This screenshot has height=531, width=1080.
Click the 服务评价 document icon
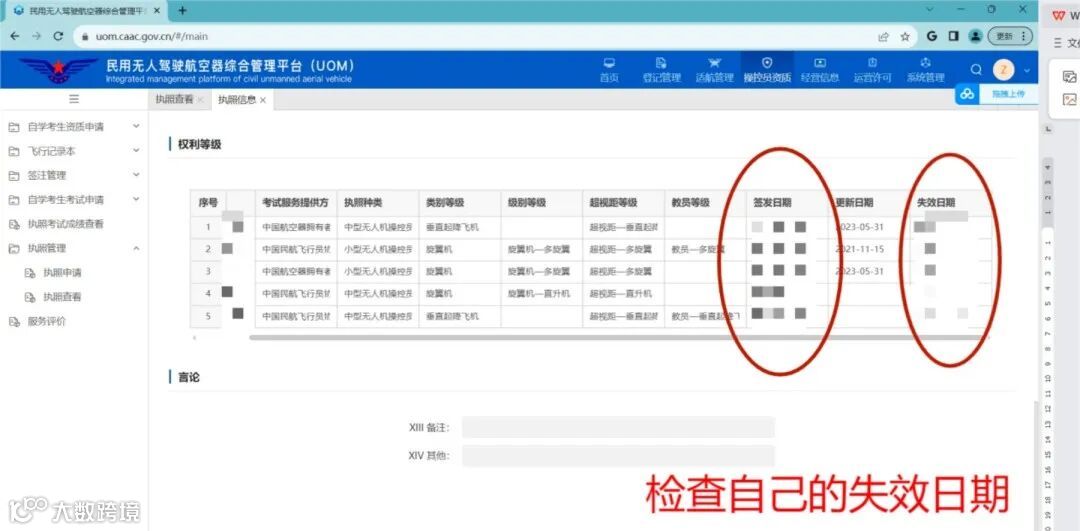tap(13, 321)
